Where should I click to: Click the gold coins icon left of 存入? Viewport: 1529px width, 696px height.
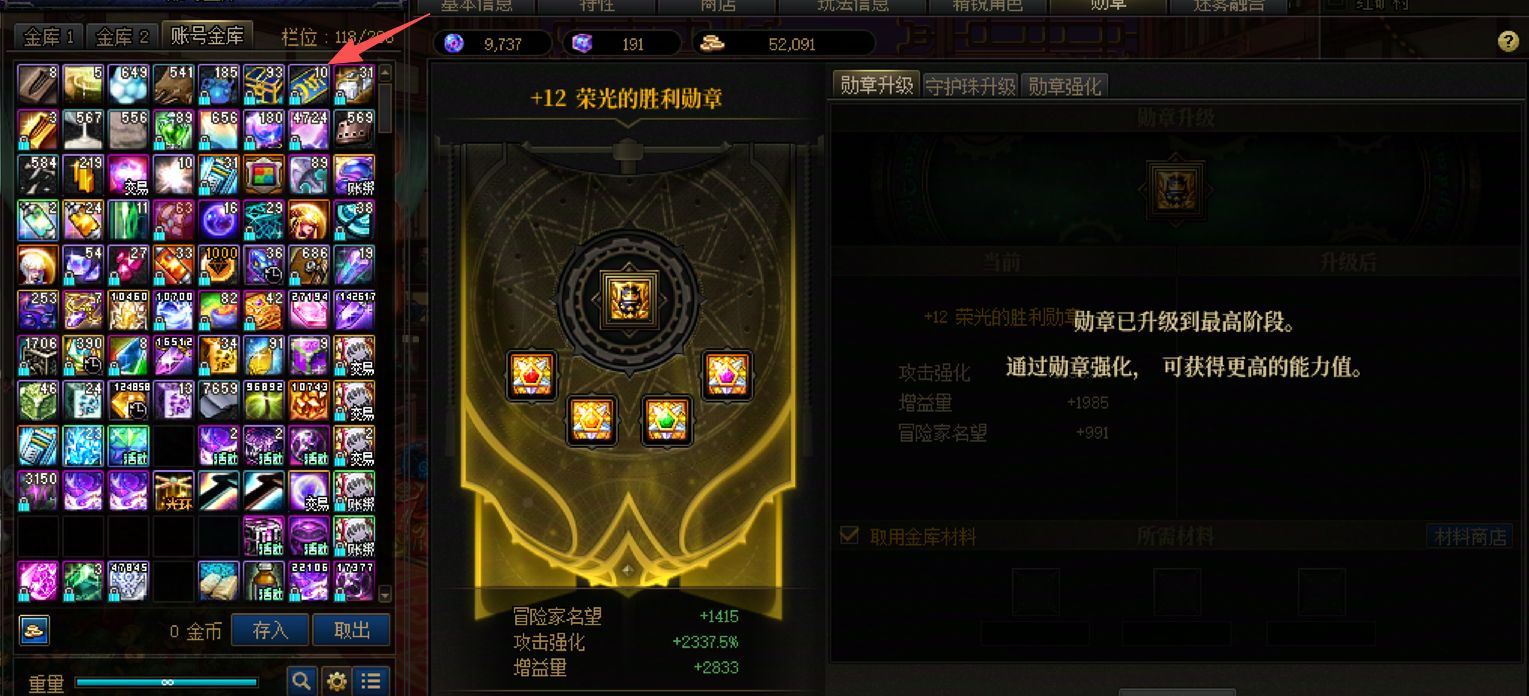tap(34, 630)
